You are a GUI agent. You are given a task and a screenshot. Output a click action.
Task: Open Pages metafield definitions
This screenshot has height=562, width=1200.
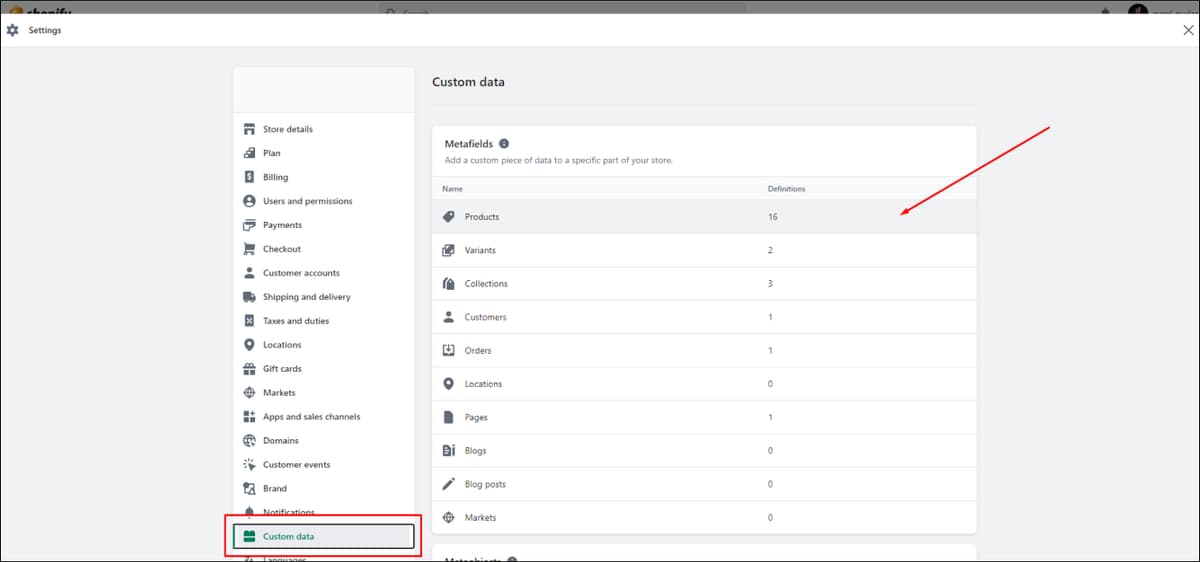(704, 417)
